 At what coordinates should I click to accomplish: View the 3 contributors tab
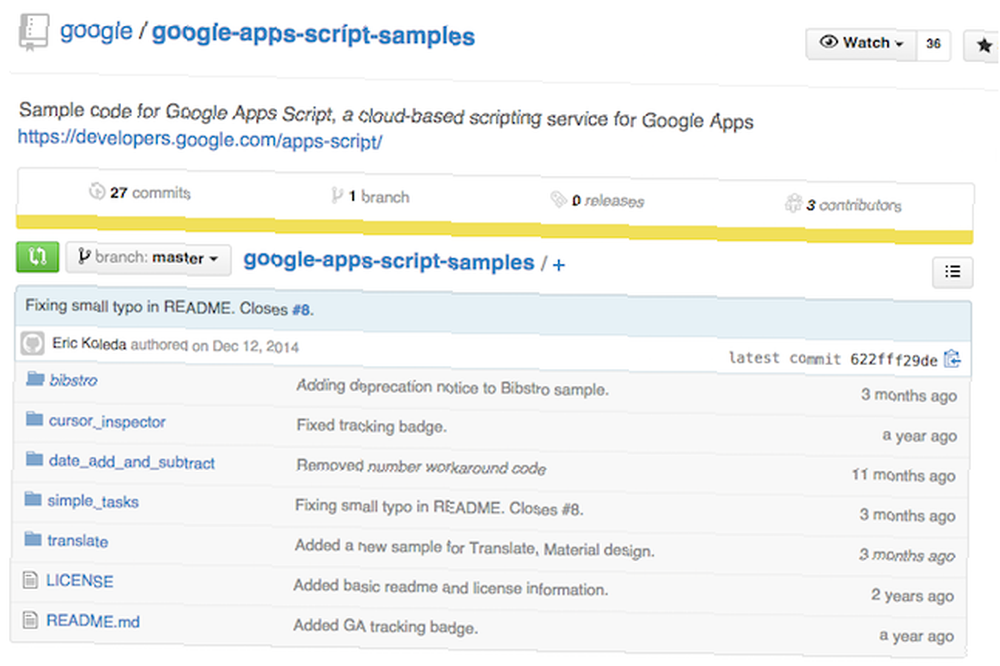coord(843,205)
